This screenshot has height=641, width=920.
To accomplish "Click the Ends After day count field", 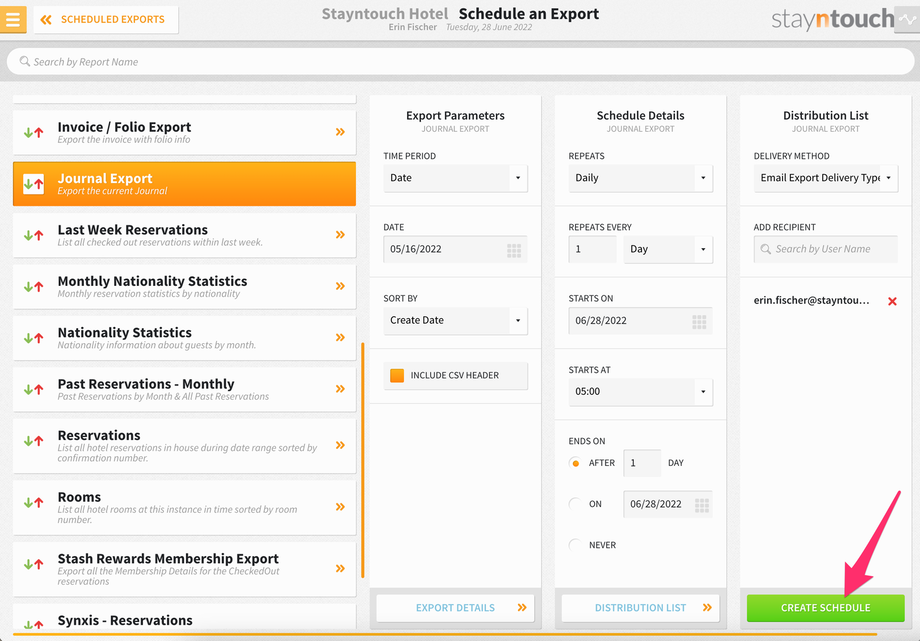I will point(642,463).
